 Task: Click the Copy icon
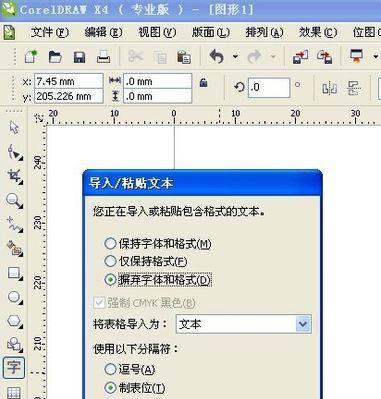(x=160, y=57)
